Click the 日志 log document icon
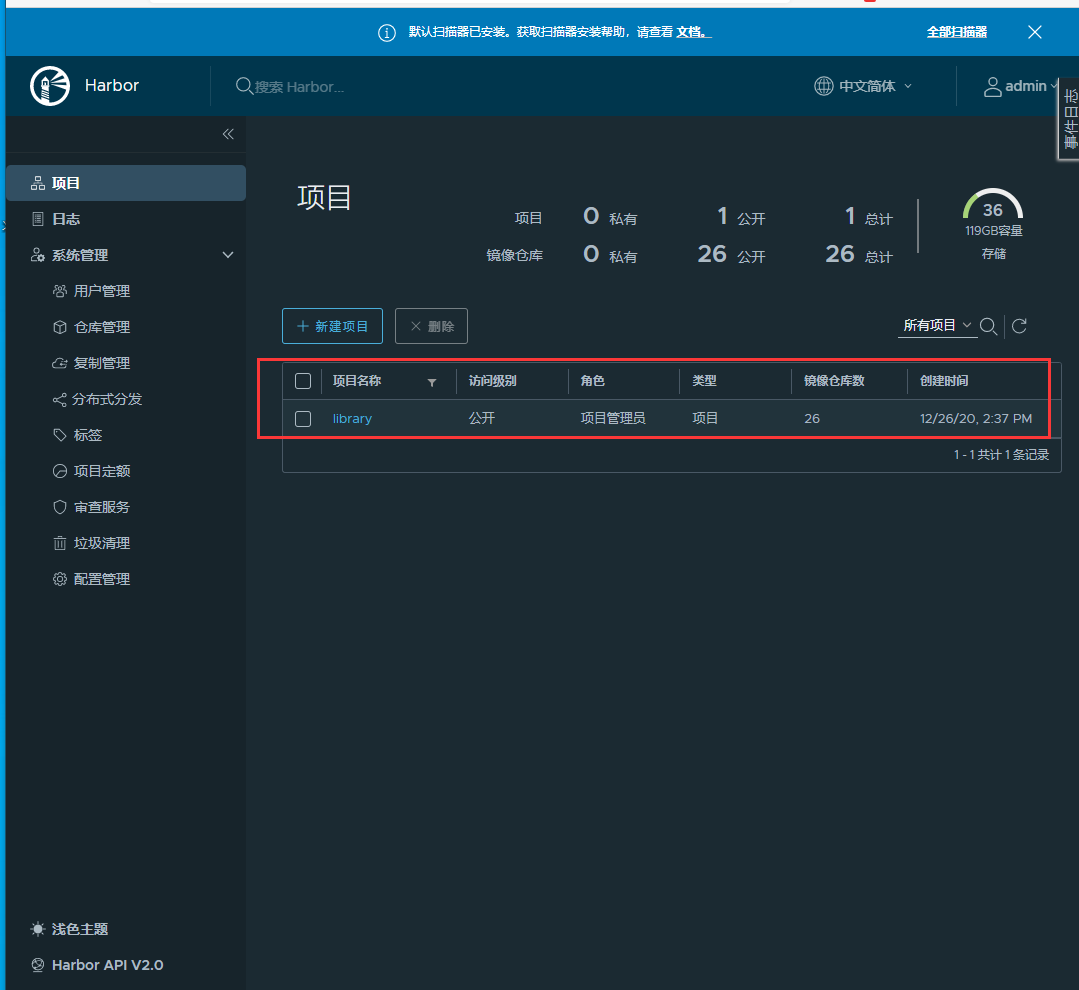 [x=38, y=219]
